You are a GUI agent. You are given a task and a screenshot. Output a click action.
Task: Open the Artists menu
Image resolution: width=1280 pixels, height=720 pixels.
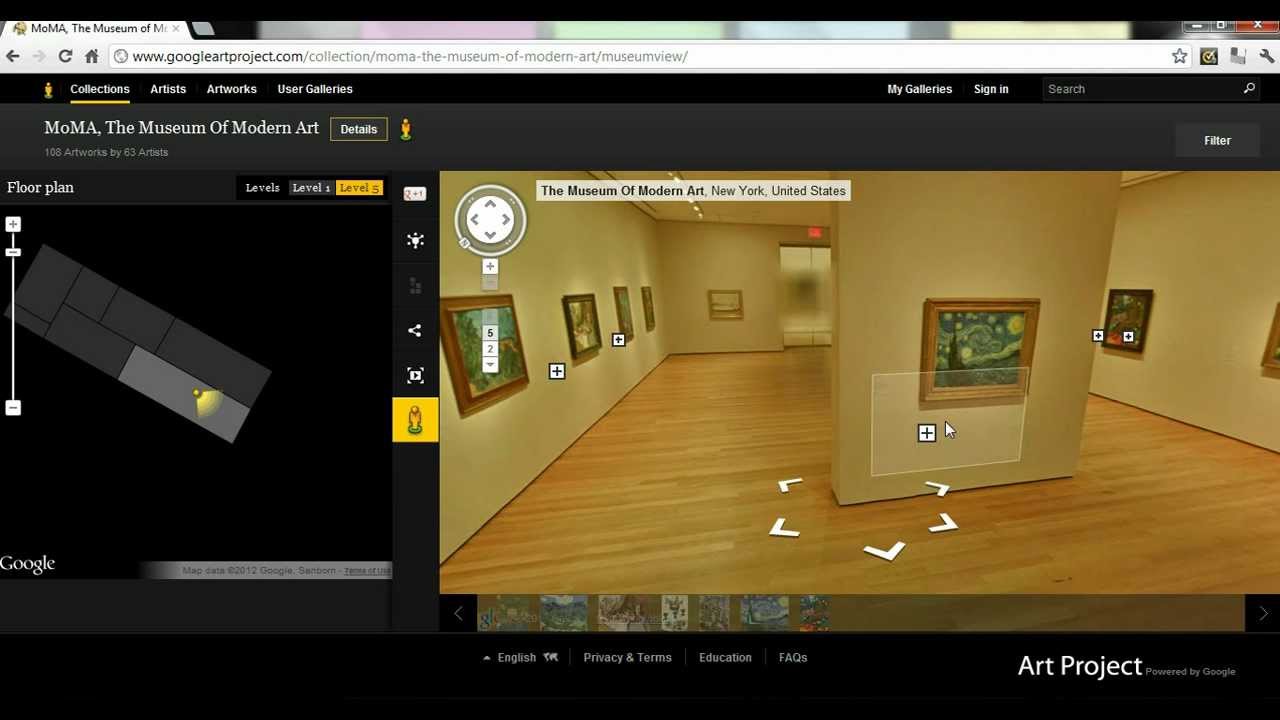pyautogui.click(x=168, y=89)
